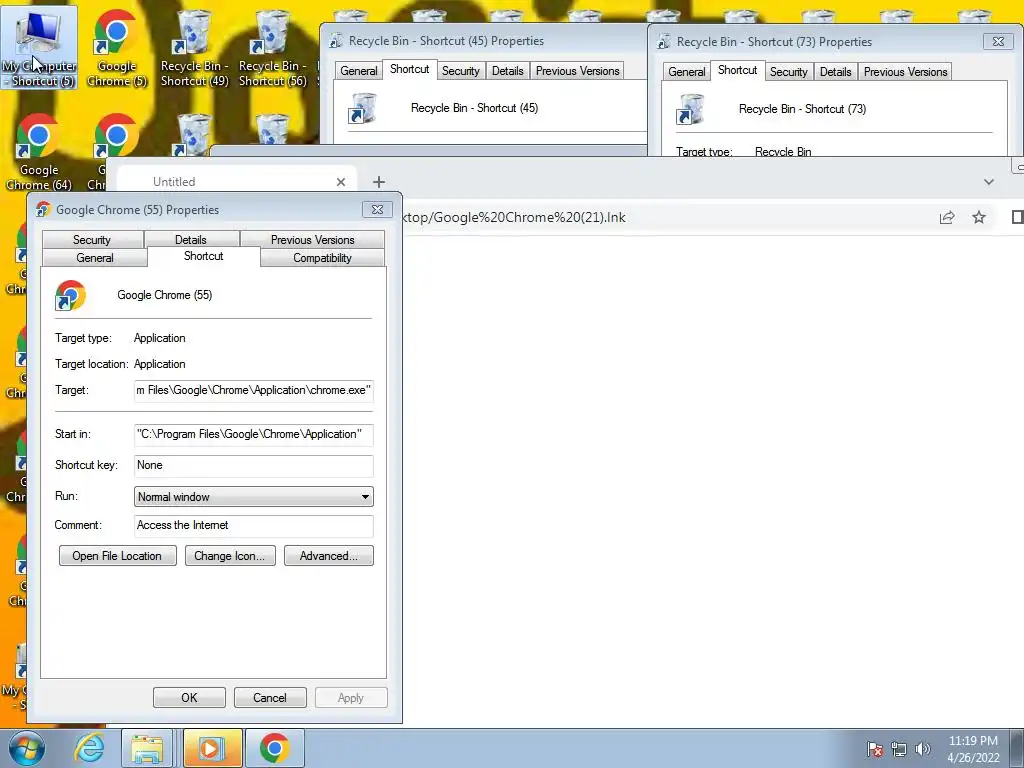
Task: Confirm with the OK button
Action: coord(189,697)
